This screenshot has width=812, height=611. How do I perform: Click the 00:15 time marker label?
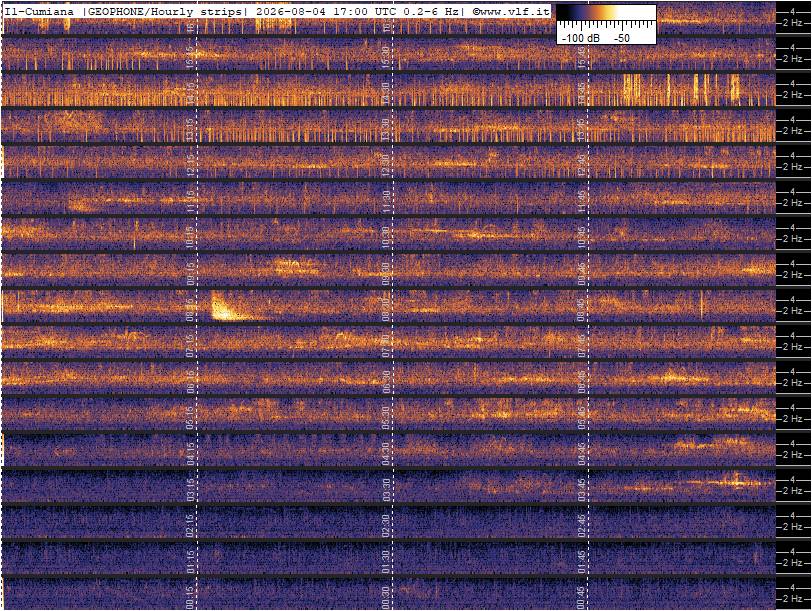tap(191, 598)
